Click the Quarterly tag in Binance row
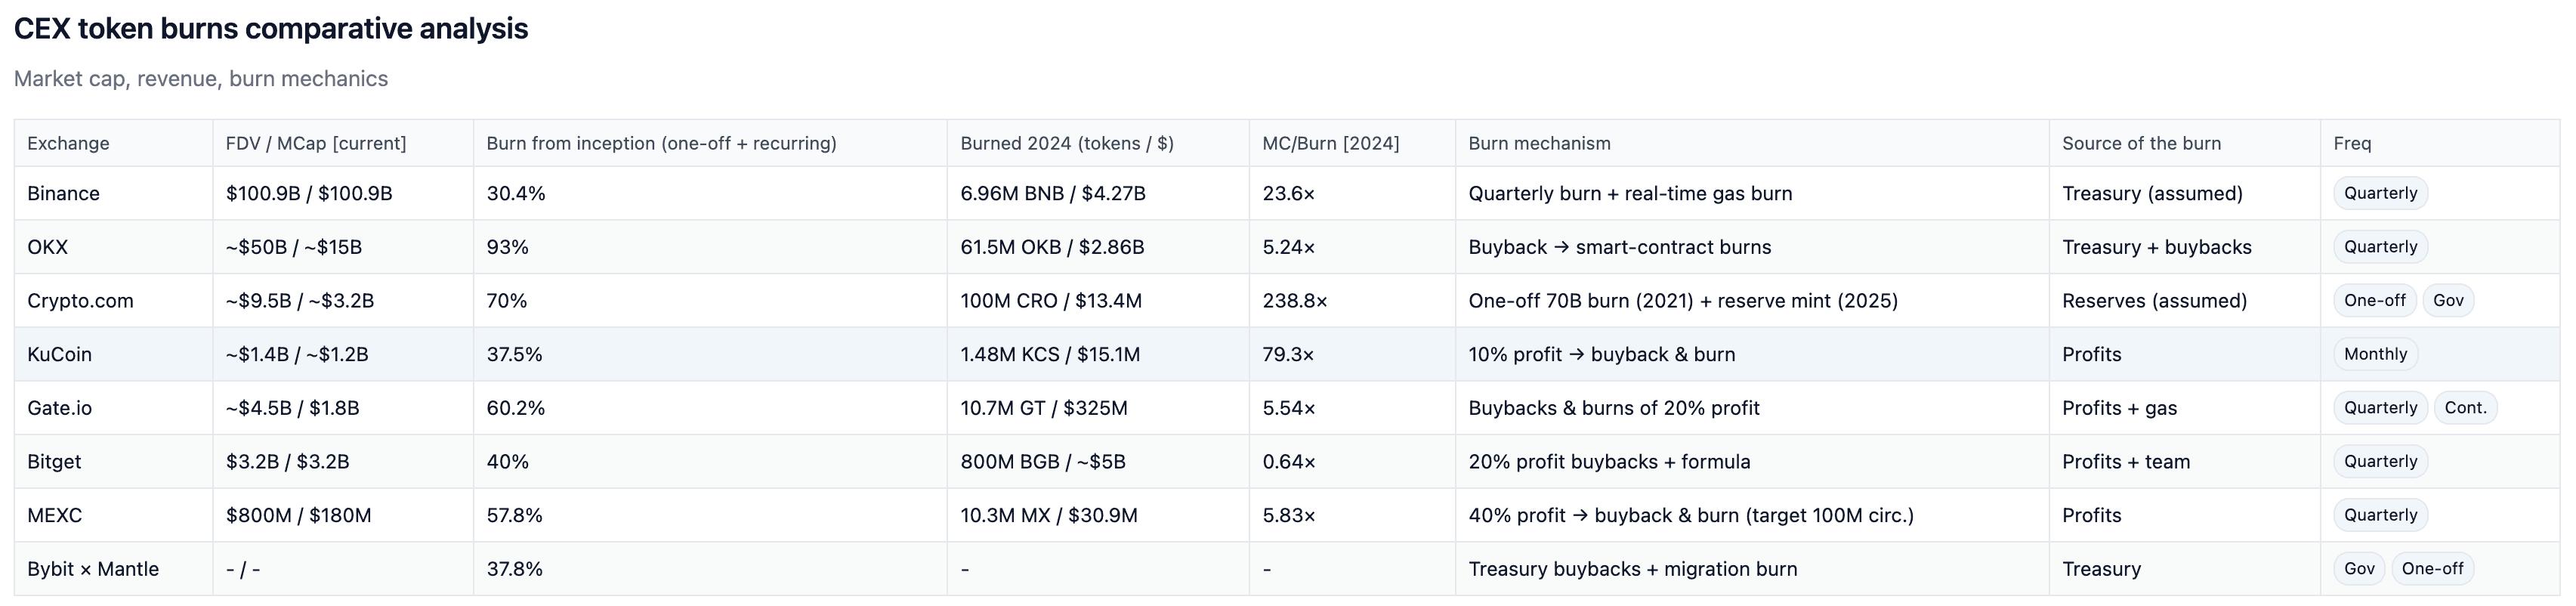 pos(2380,193)
